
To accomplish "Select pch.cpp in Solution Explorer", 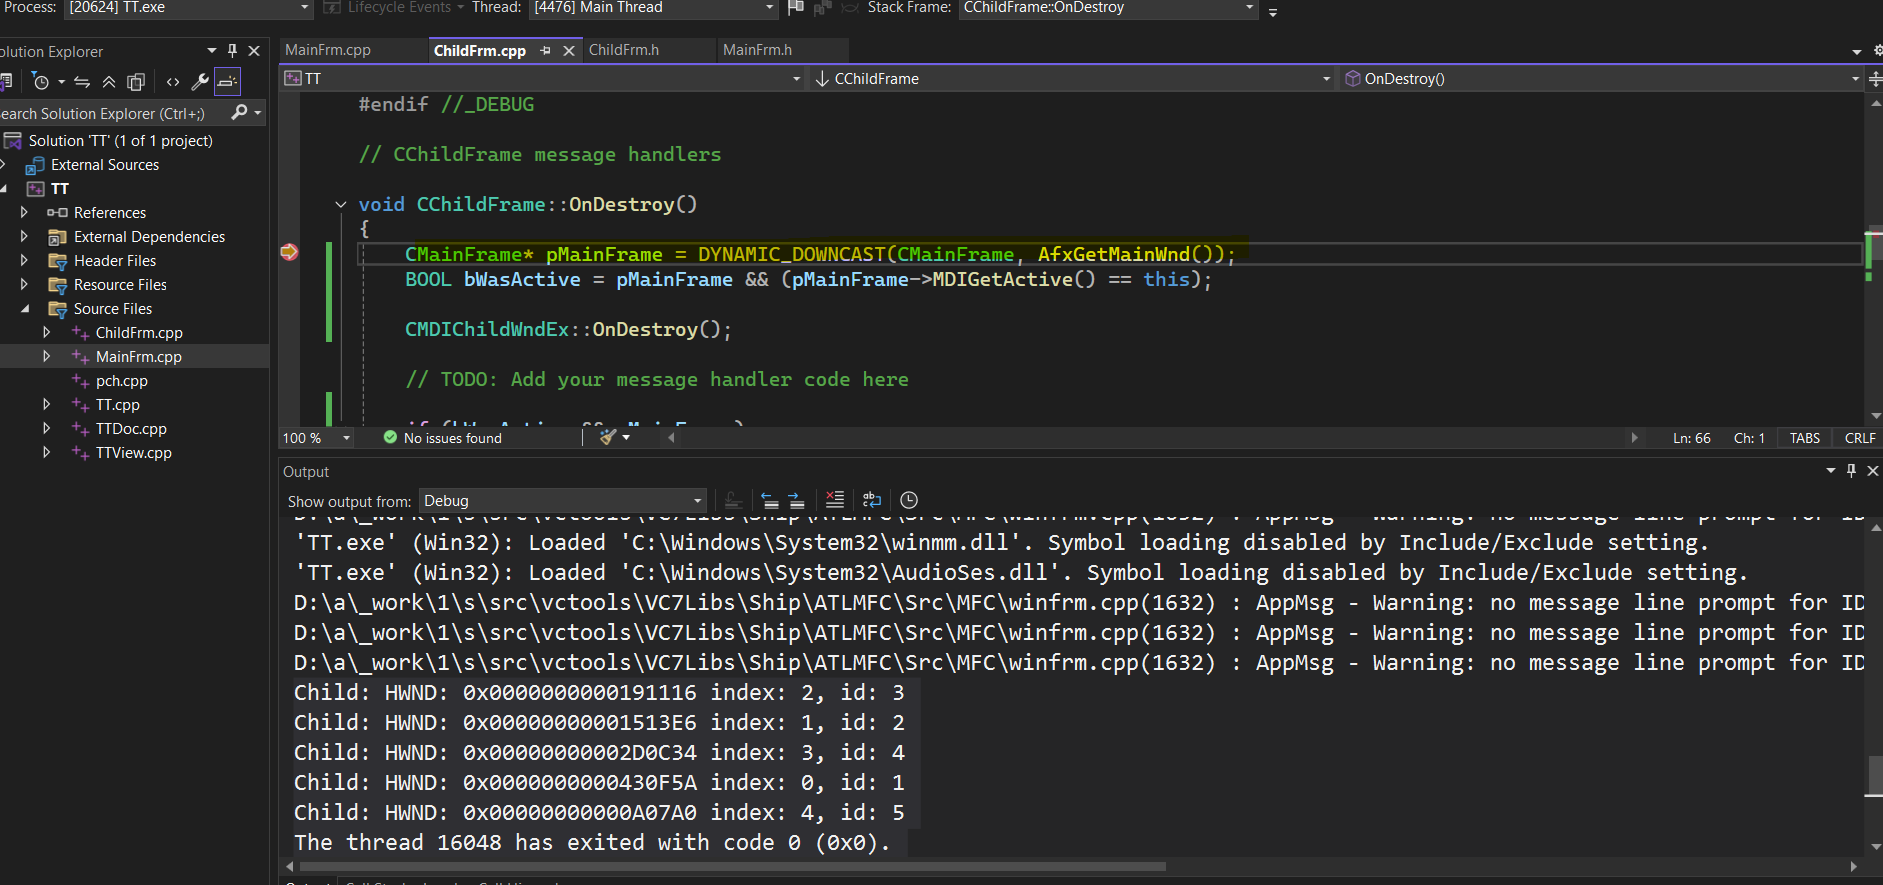I will point(122,381).
